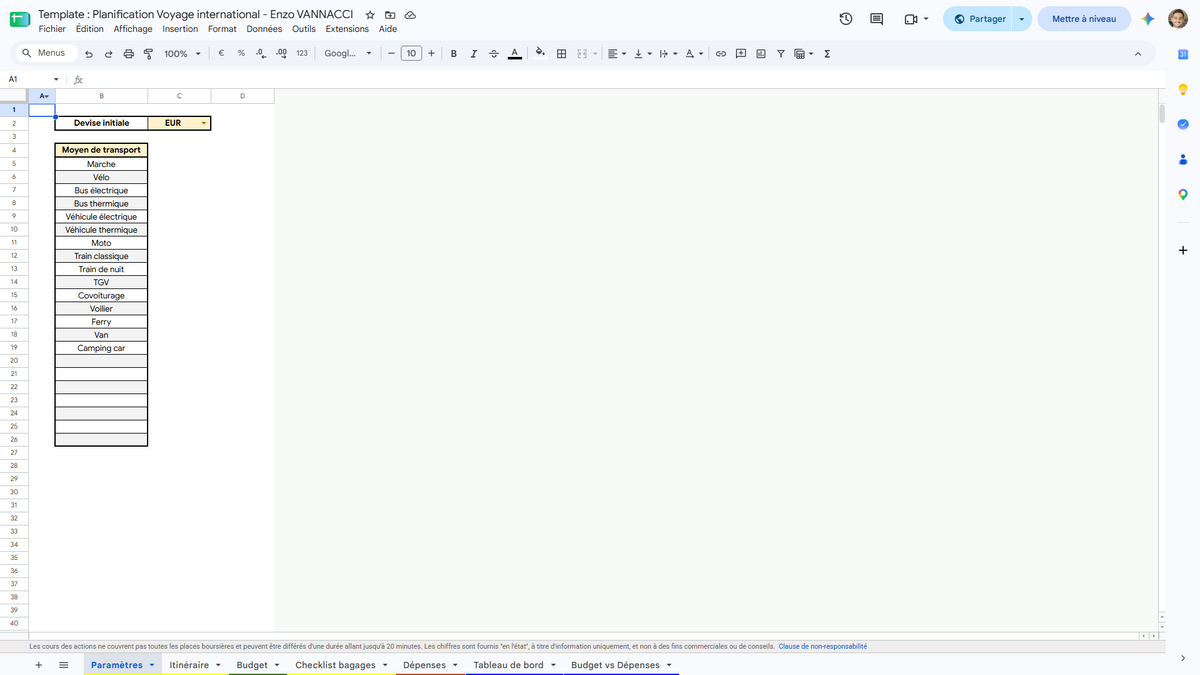
Task: Open the fill color picker
Action: click(540, 54)
